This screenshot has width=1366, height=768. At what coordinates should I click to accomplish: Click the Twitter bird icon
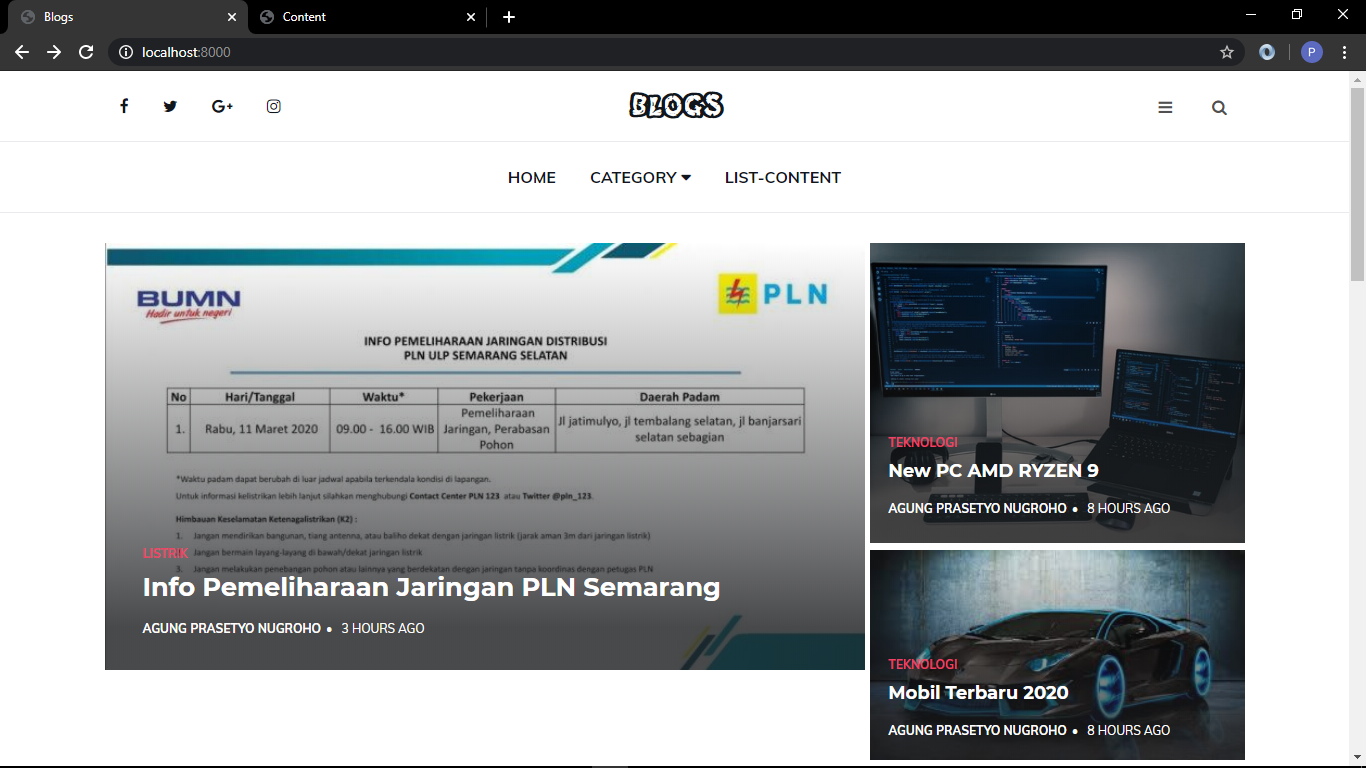coord(170,106)
